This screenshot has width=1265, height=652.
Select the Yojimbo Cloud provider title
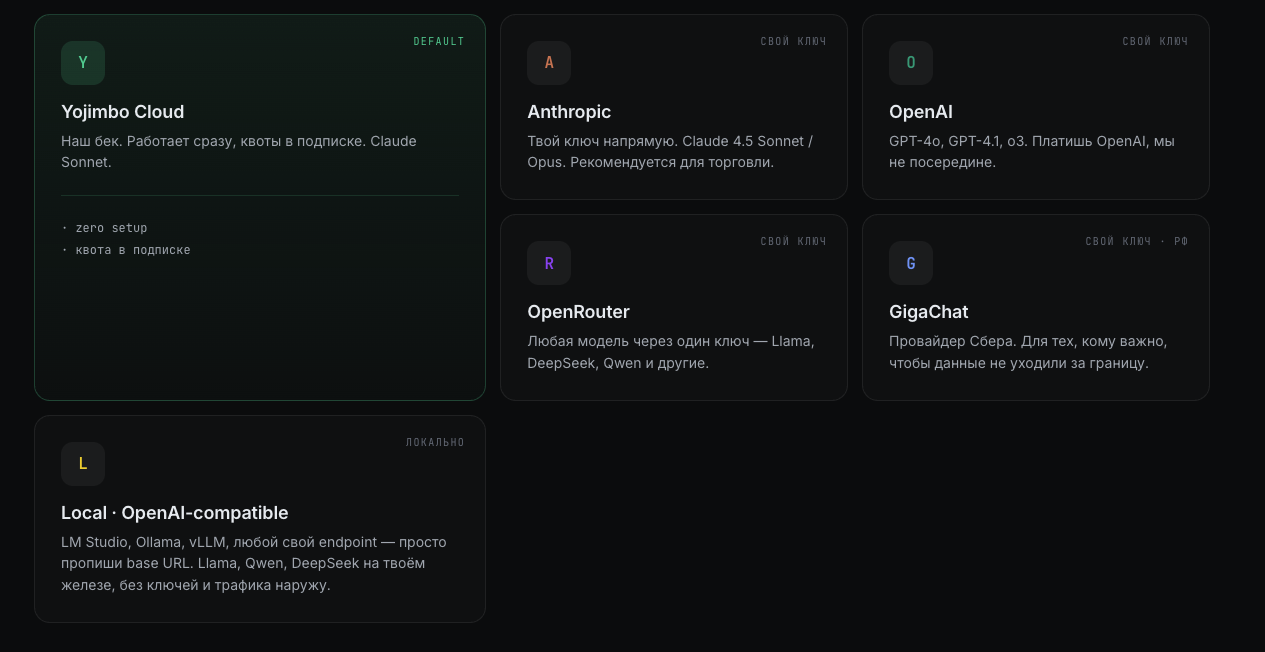pos(123,112)
